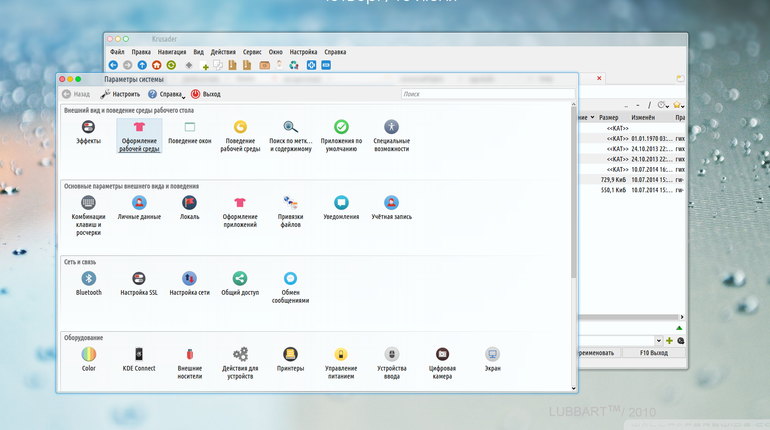Open Комбинации клавиш и росчерки
This screenshot has height=430, width=770.
pos(88,215)
